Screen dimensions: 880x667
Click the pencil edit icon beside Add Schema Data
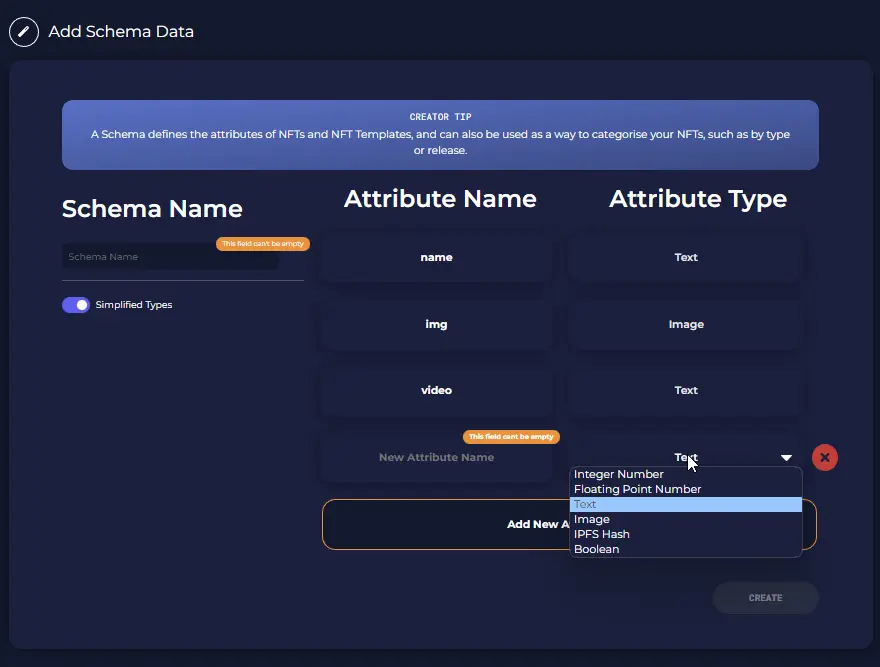coord(24,31)
